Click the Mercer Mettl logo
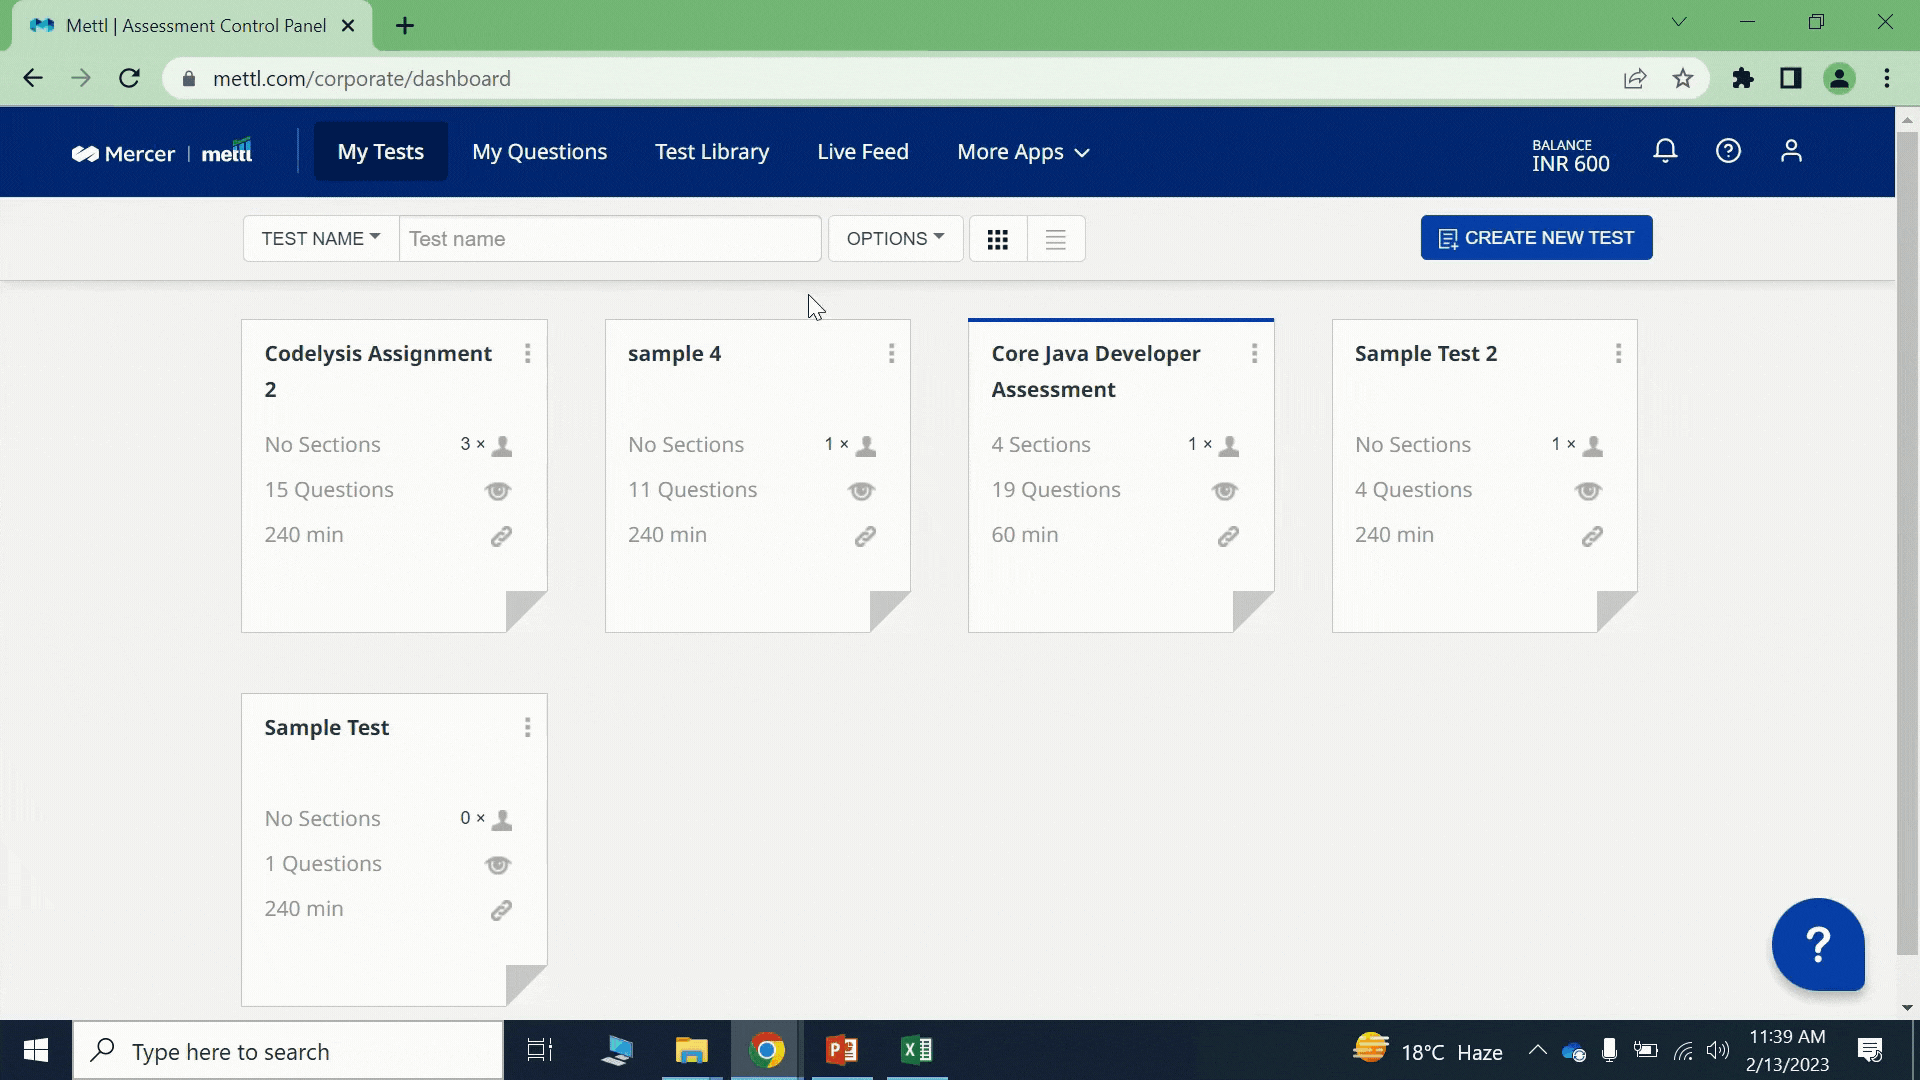This screenshot has height=1080, width=1920. click(162, 152)
